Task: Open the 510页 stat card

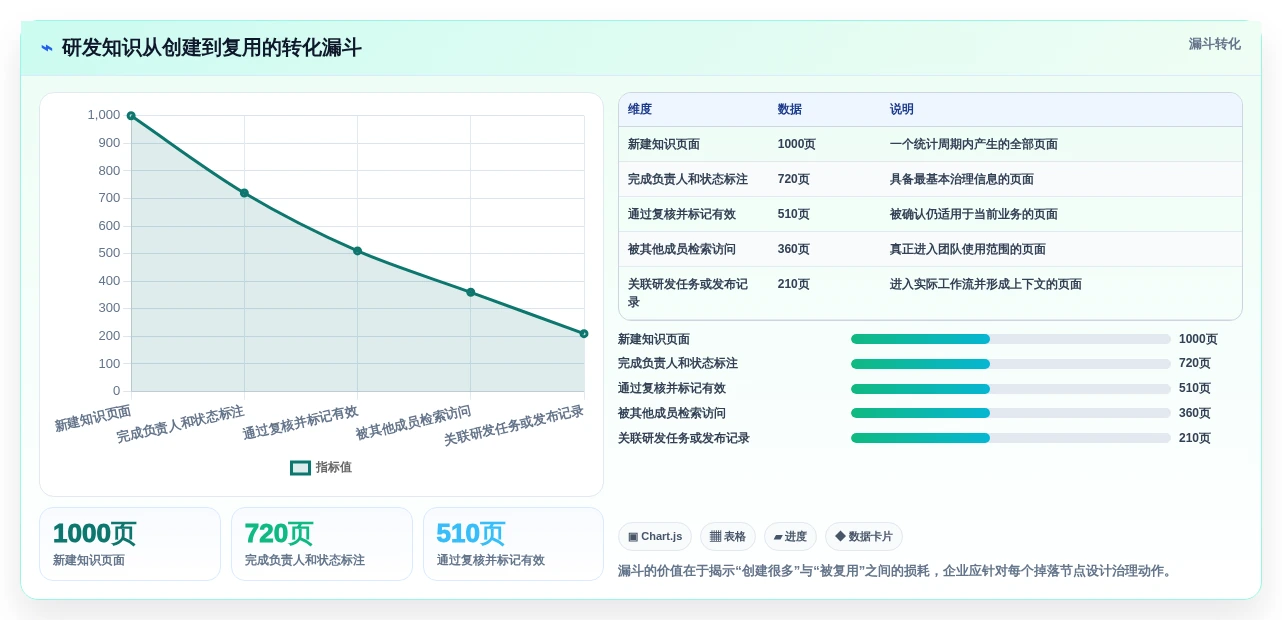Action: point(514,544)
